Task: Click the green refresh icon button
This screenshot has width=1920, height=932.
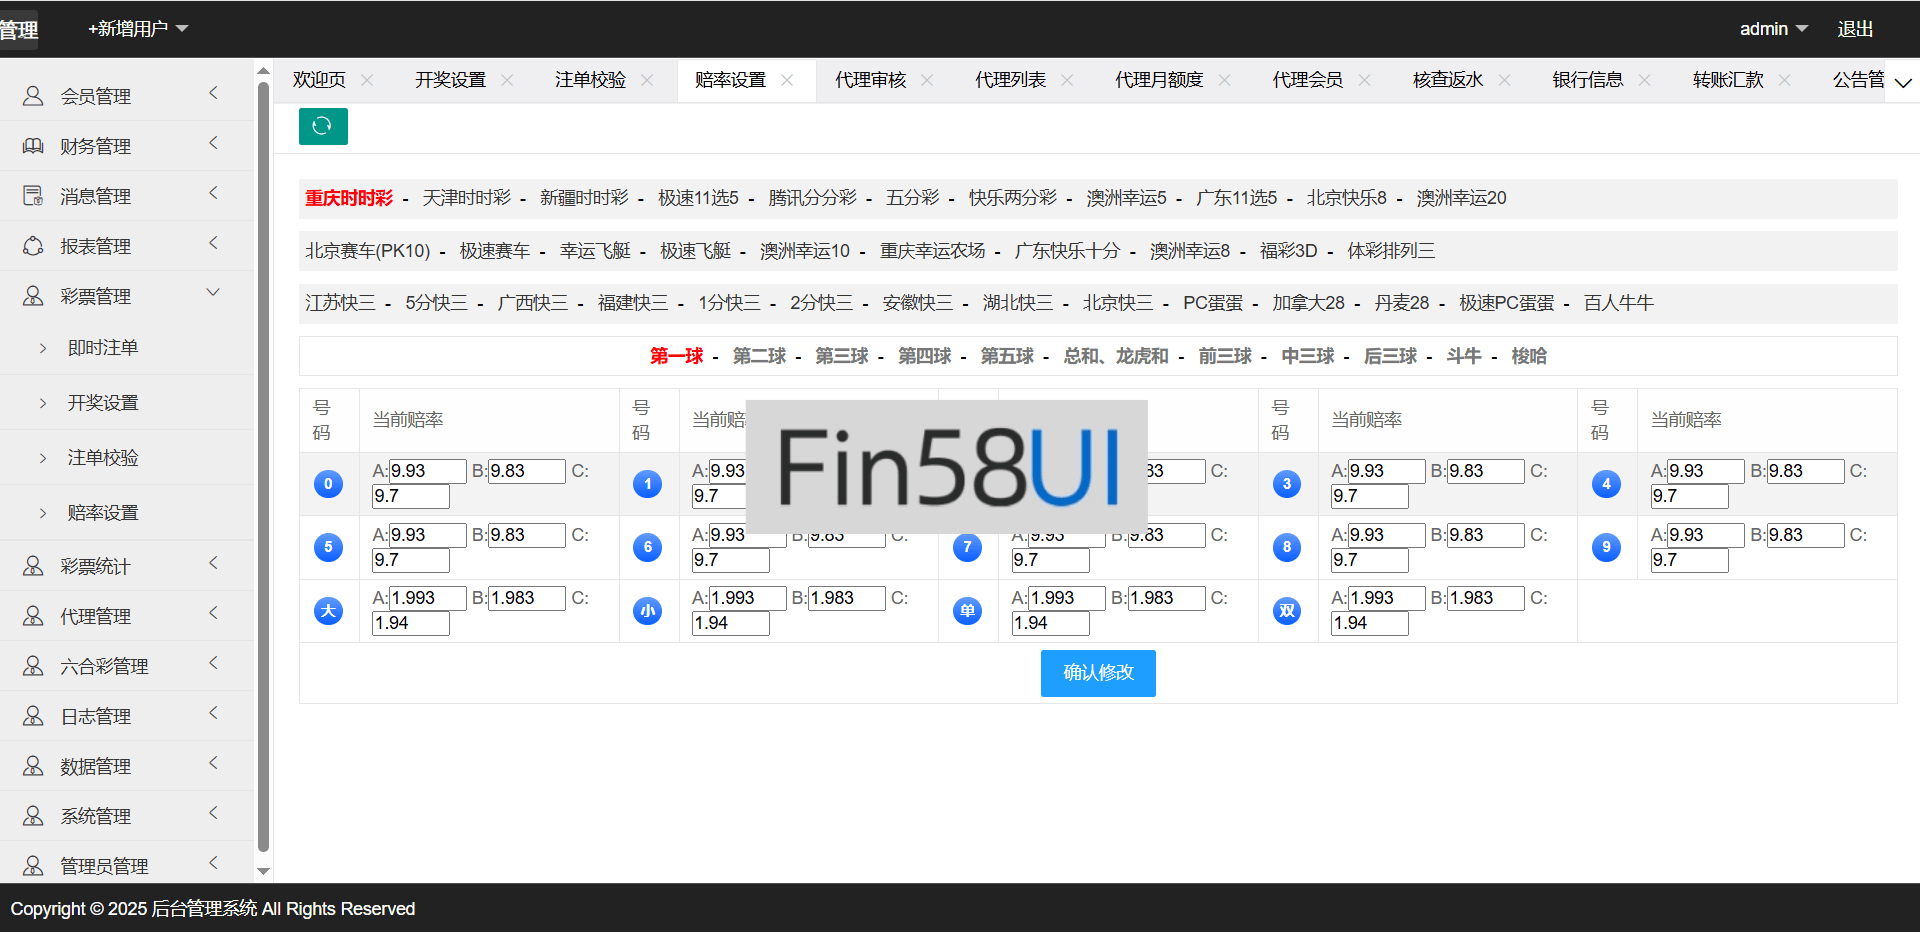Action: click(323, 126)
